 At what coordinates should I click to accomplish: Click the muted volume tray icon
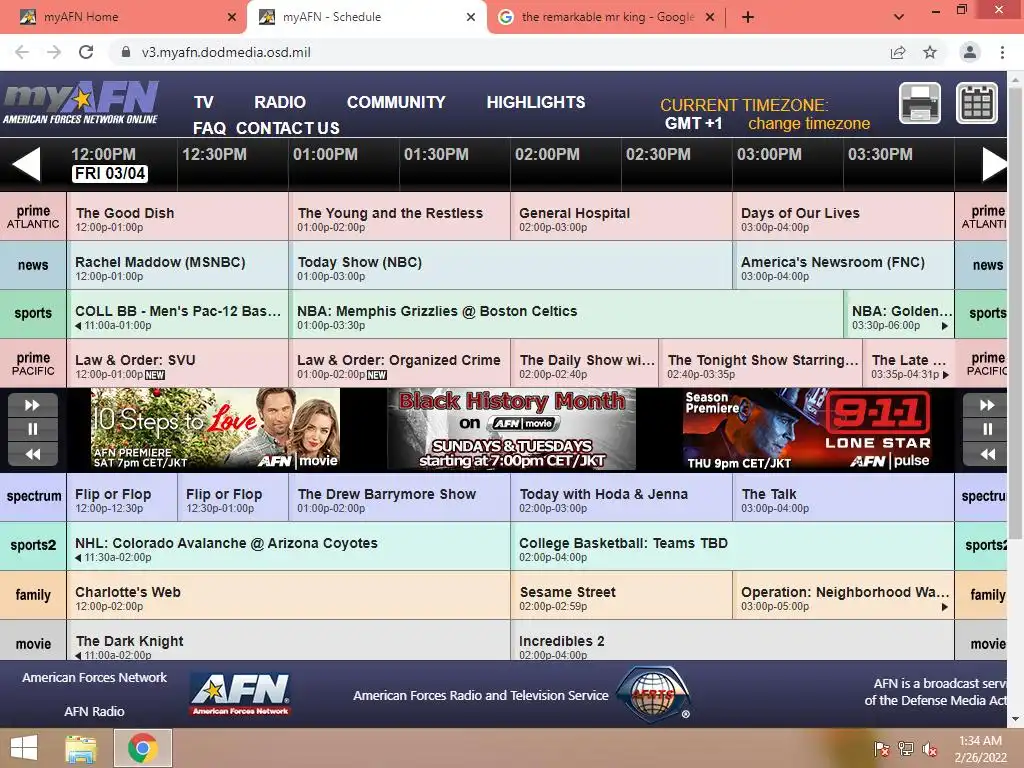coord(929,749)
